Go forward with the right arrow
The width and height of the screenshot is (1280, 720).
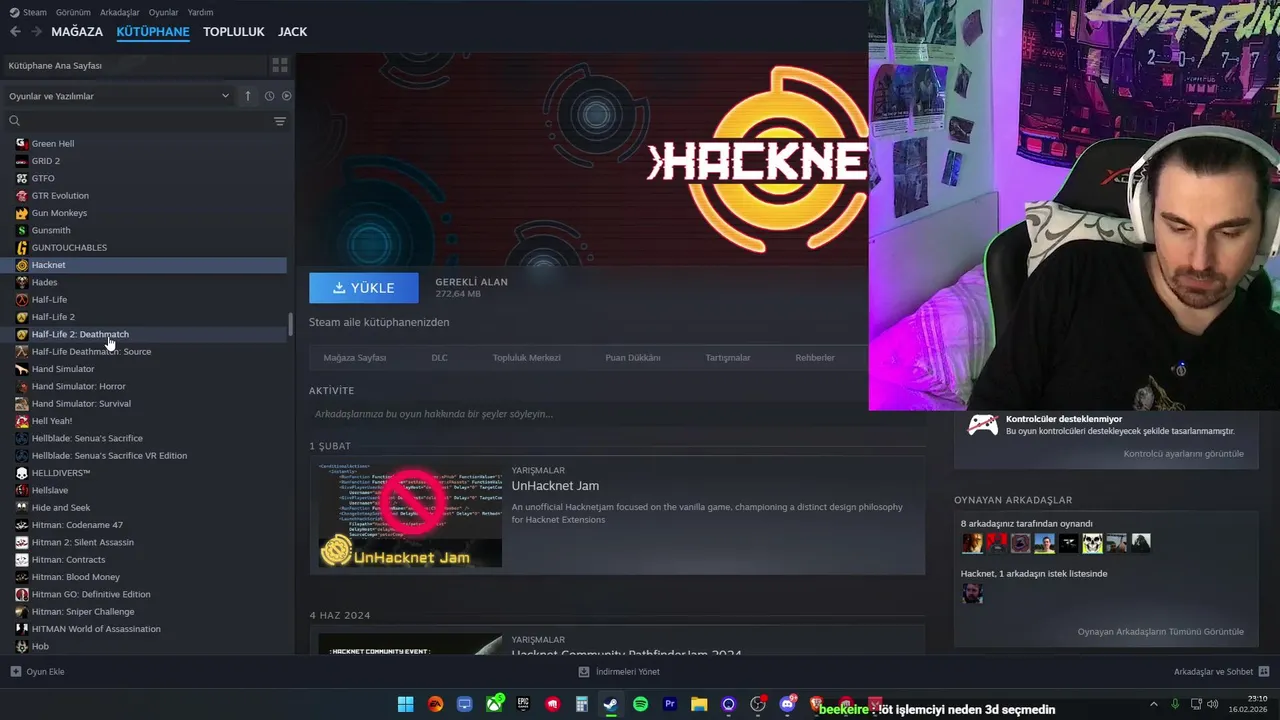point(36,31)
